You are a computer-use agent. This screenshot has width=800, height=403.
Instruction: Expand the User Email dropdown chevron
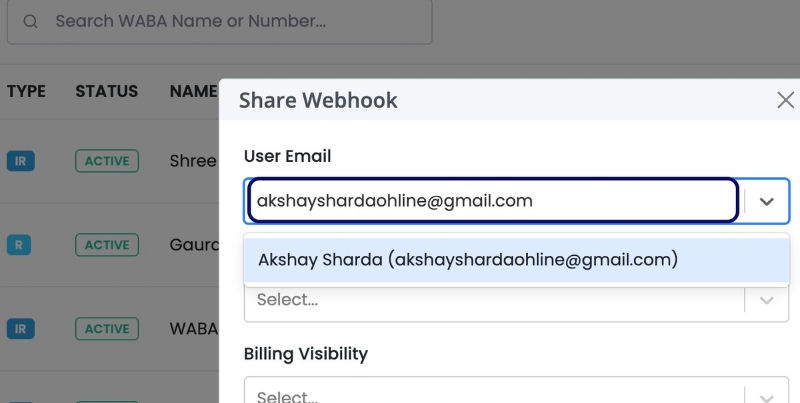click(767, 201)
